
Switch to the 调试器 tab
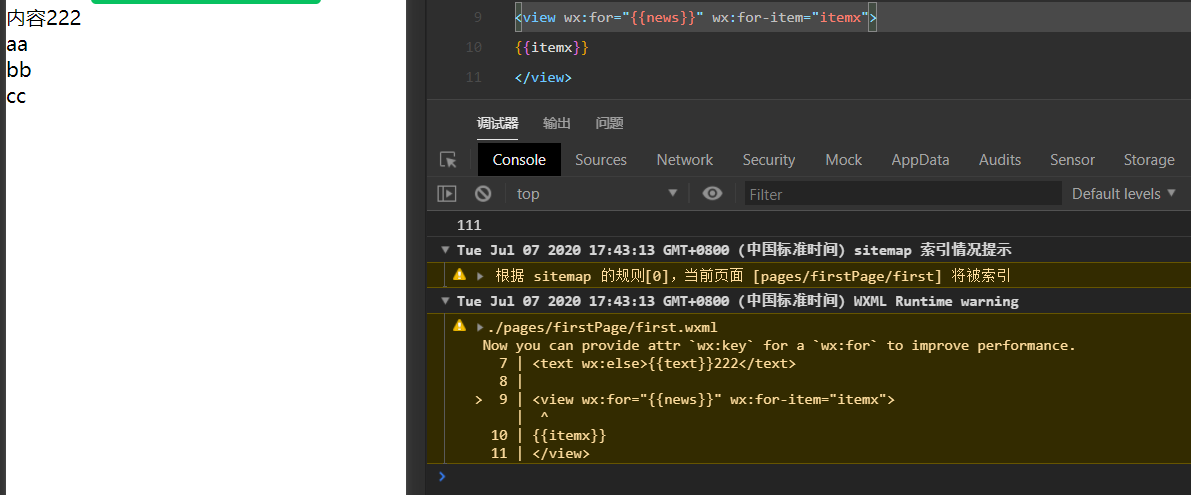(498, 124)
